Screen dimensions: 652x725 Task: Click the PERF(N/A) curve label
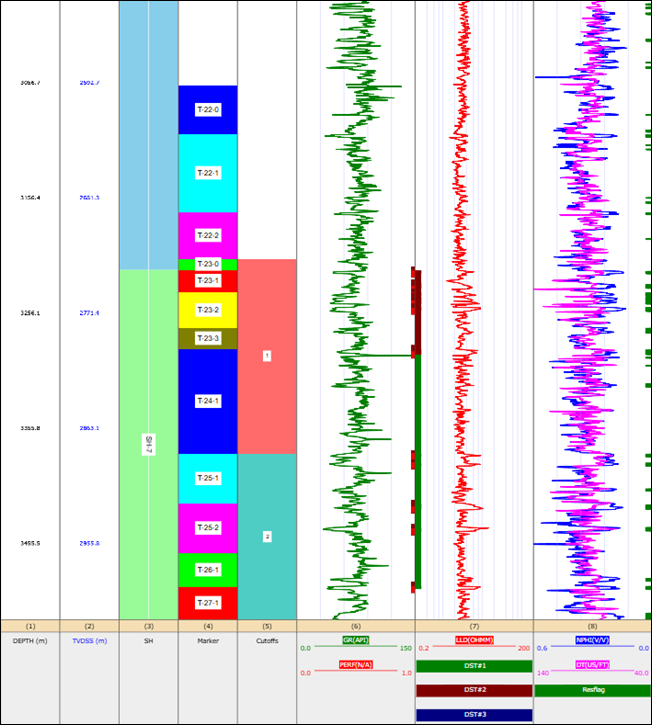[356, 664]
